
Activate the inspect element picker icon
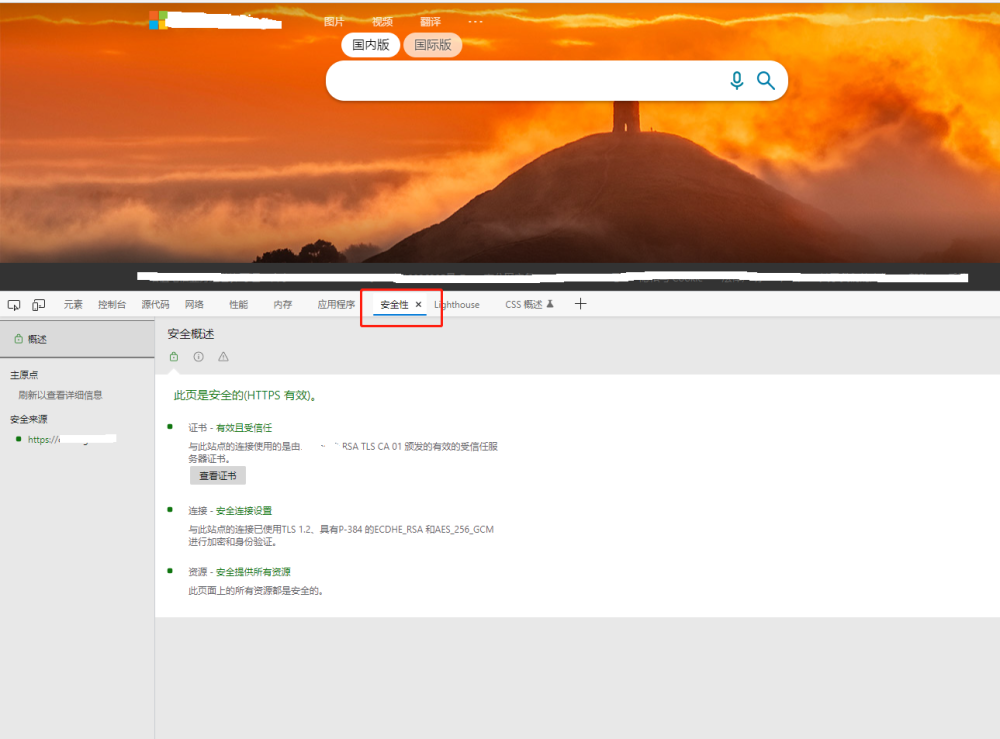point(13,305)
